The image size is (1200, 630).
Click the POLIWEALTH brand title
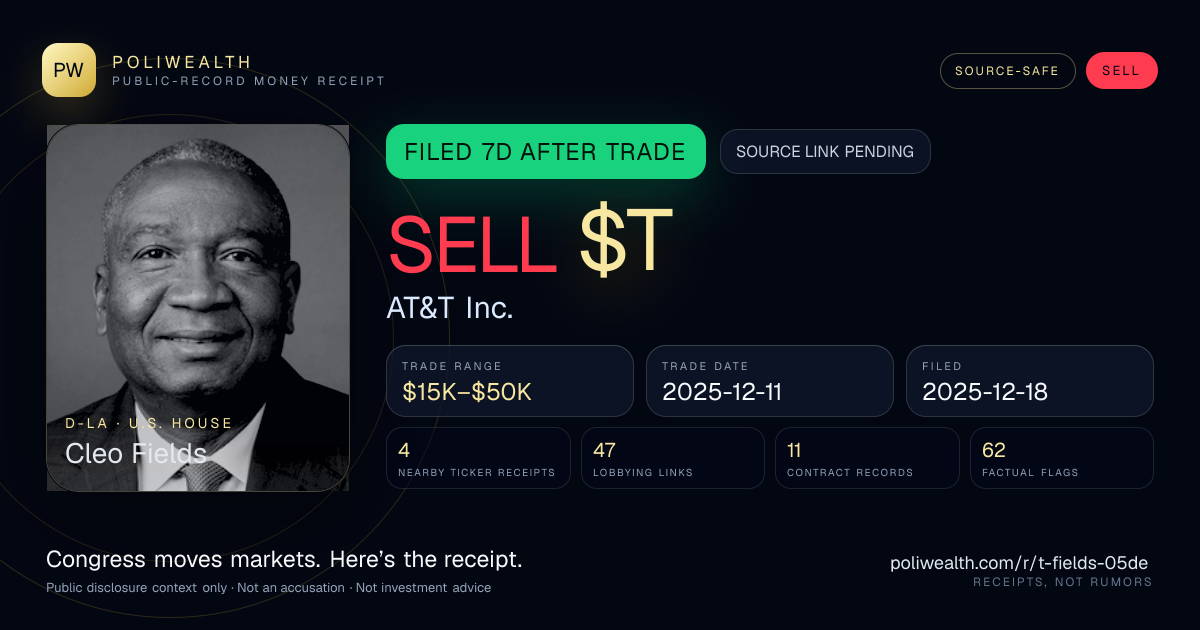click(x=182, y=62)
